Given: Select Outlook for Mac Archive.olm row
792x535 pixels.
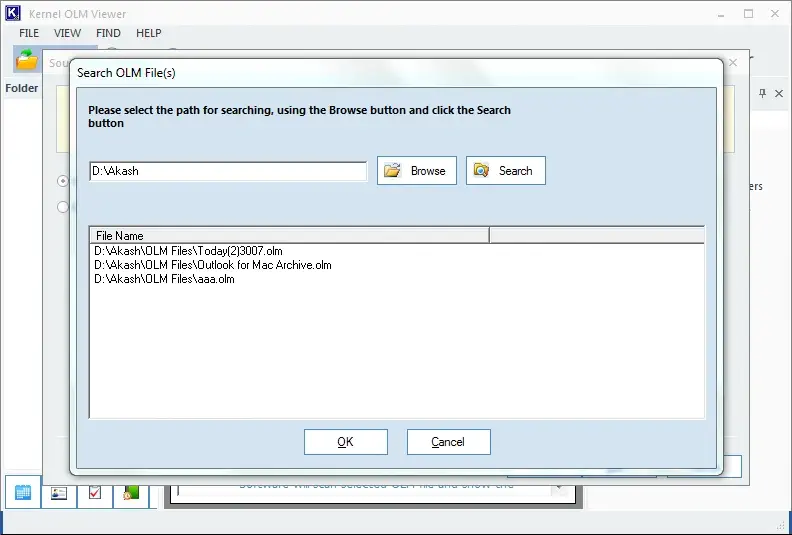Looking at the screenshot, I should click(213, 265).
